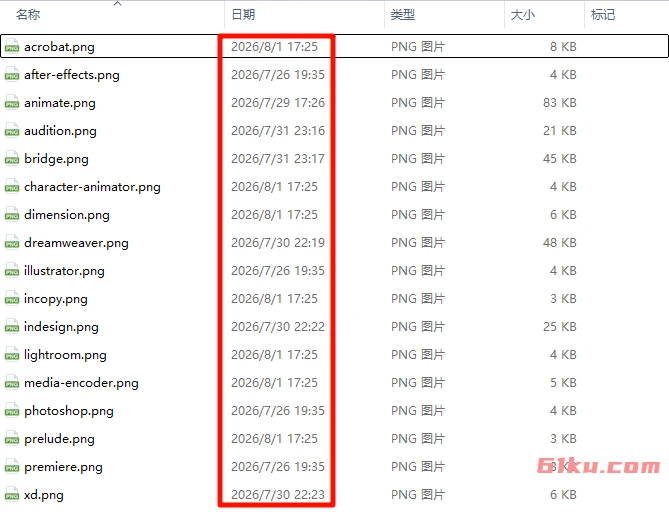Image resolution: width=669 pixels, height=516 pixels.
Task: Select the file name incopy.png
Action: tap(56, 299)
